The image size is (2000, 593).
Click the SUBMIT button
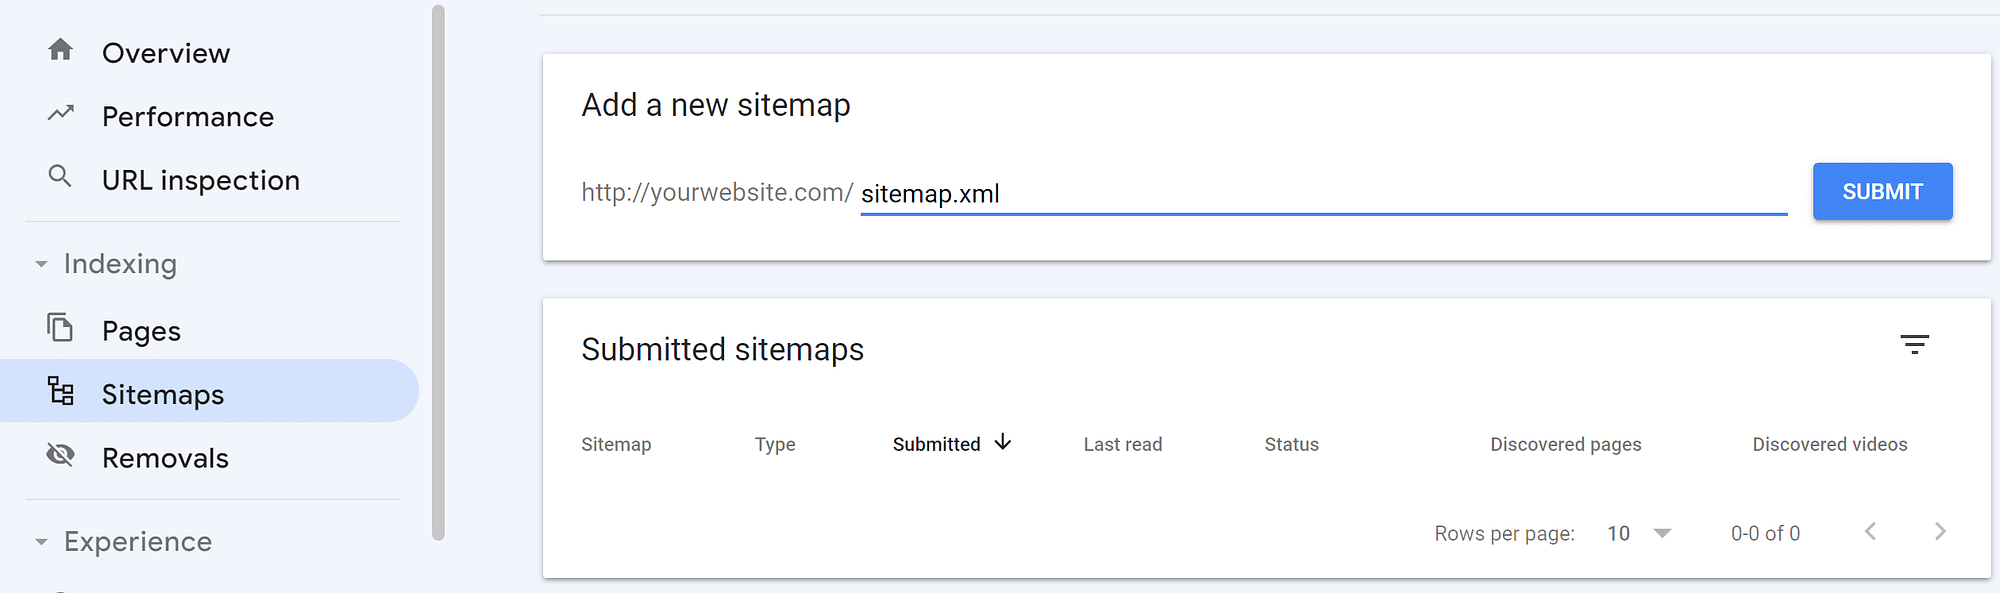(x=1882, y=191)
